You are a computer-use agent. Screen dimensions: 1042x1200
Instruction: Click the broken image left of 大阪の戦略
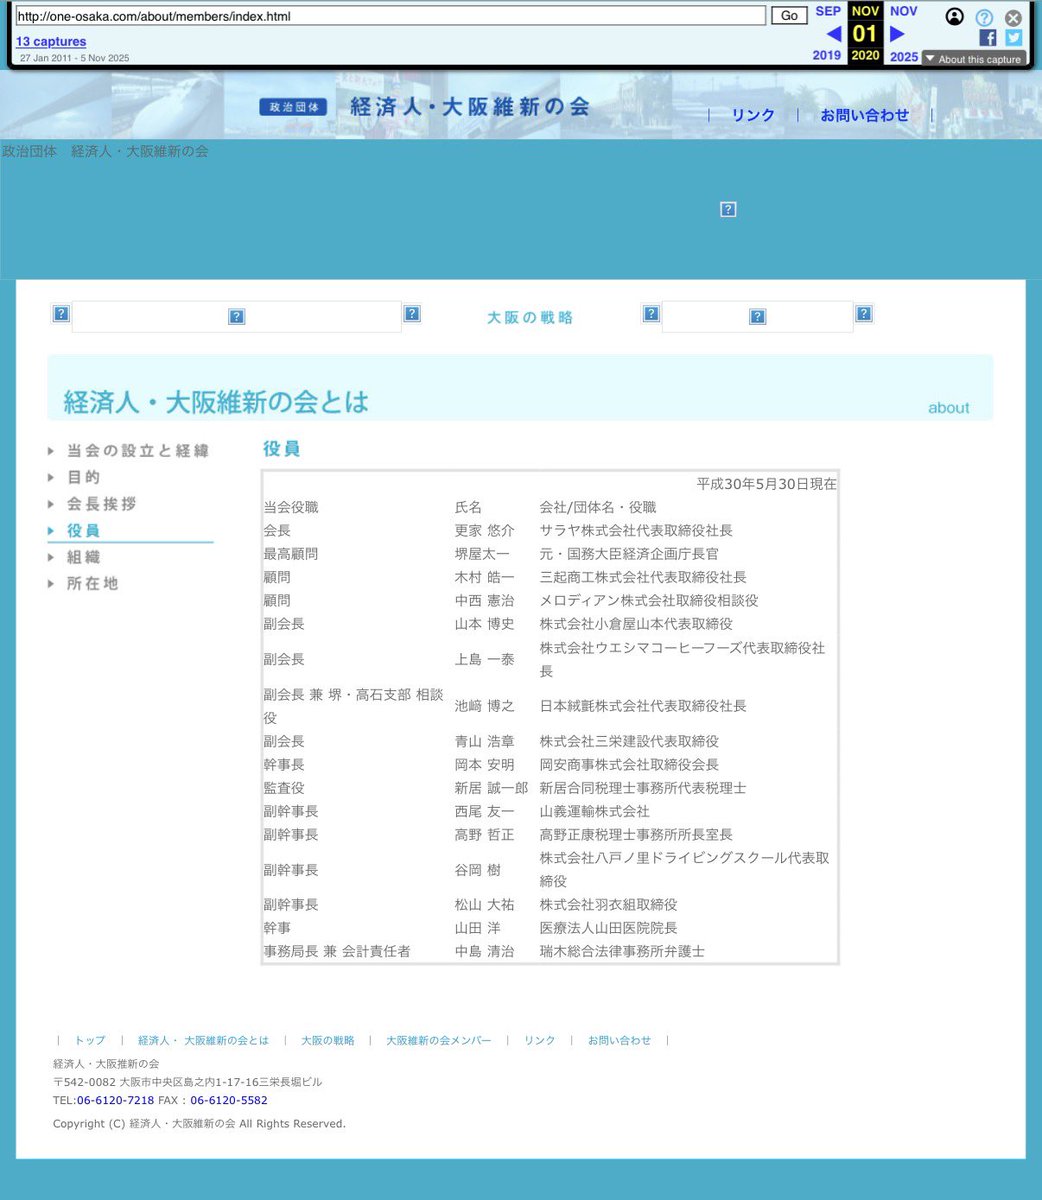coord(412,313)
